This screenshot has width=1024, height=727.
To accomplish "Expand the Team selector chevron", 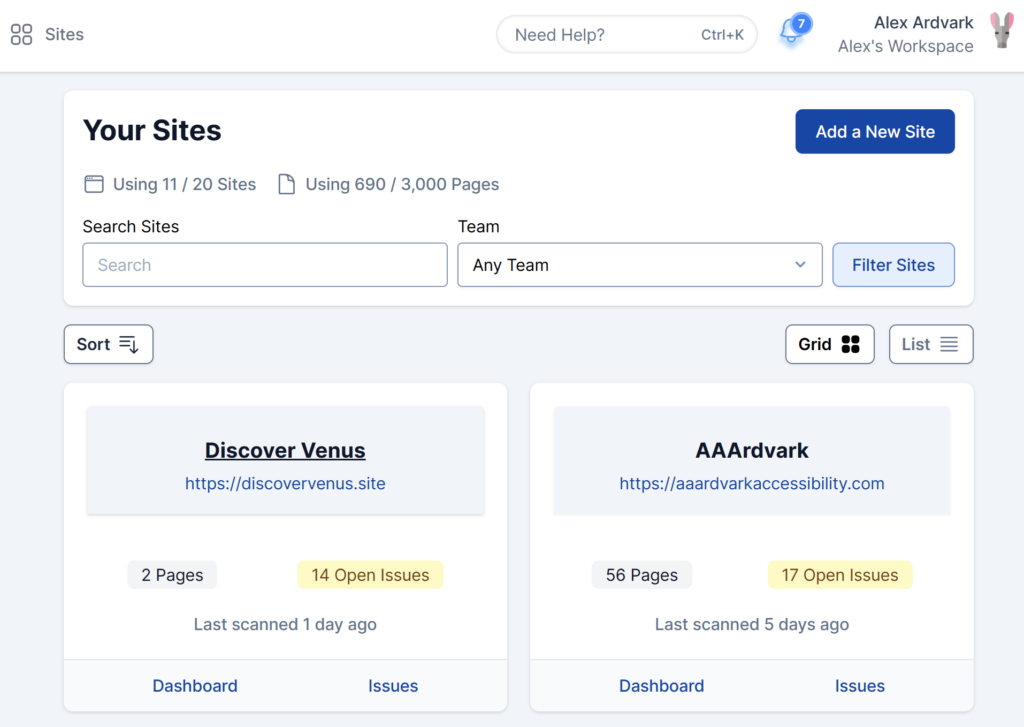I will 799,264.
